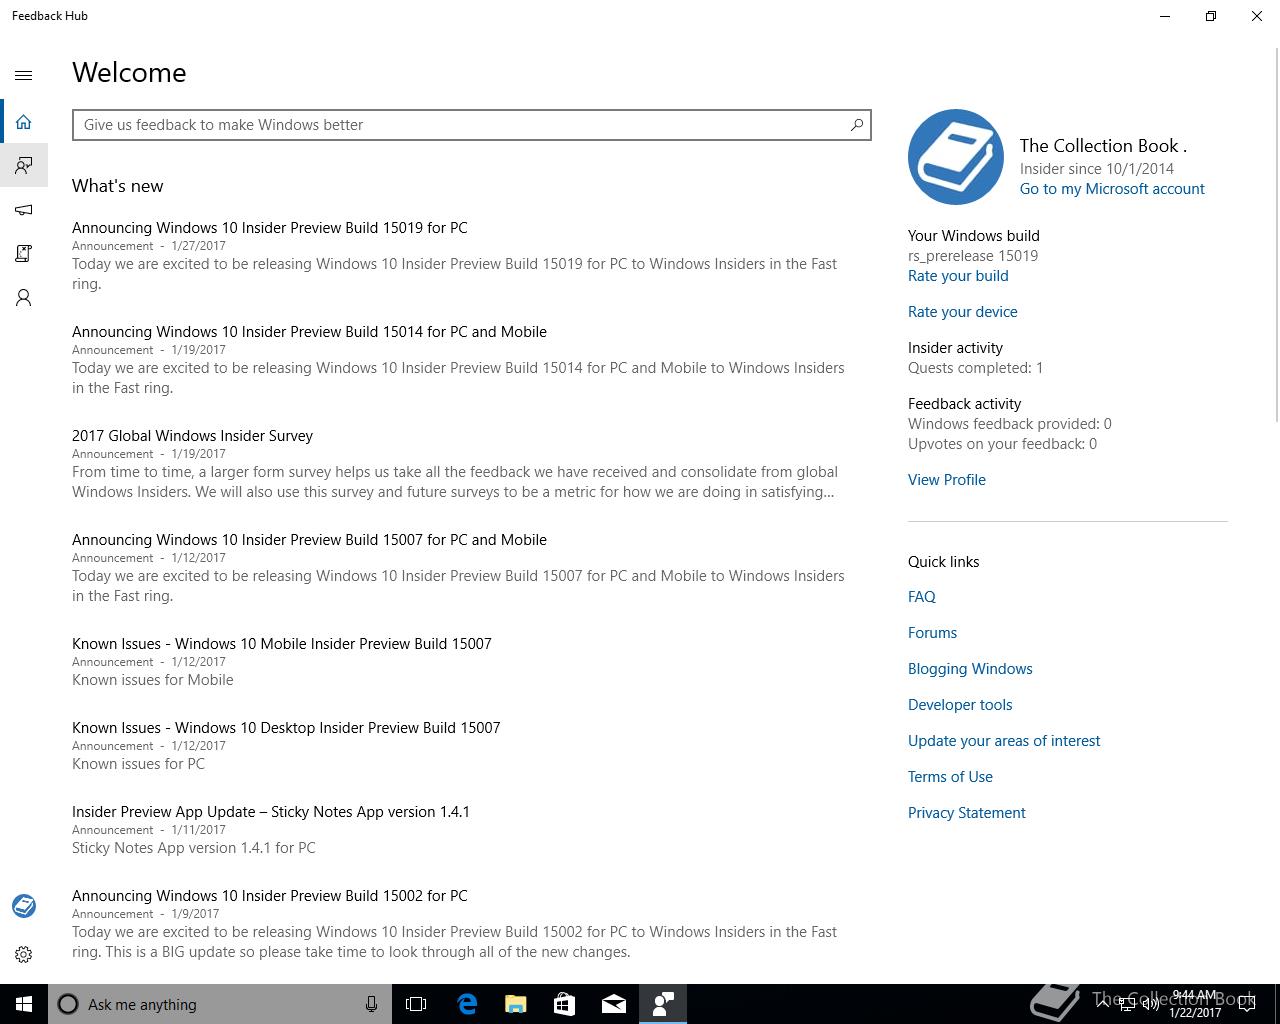Open the FAQ quick link
This screenshot has width=1280, height=1024.
pyautogui.click(x=922, y=597)
